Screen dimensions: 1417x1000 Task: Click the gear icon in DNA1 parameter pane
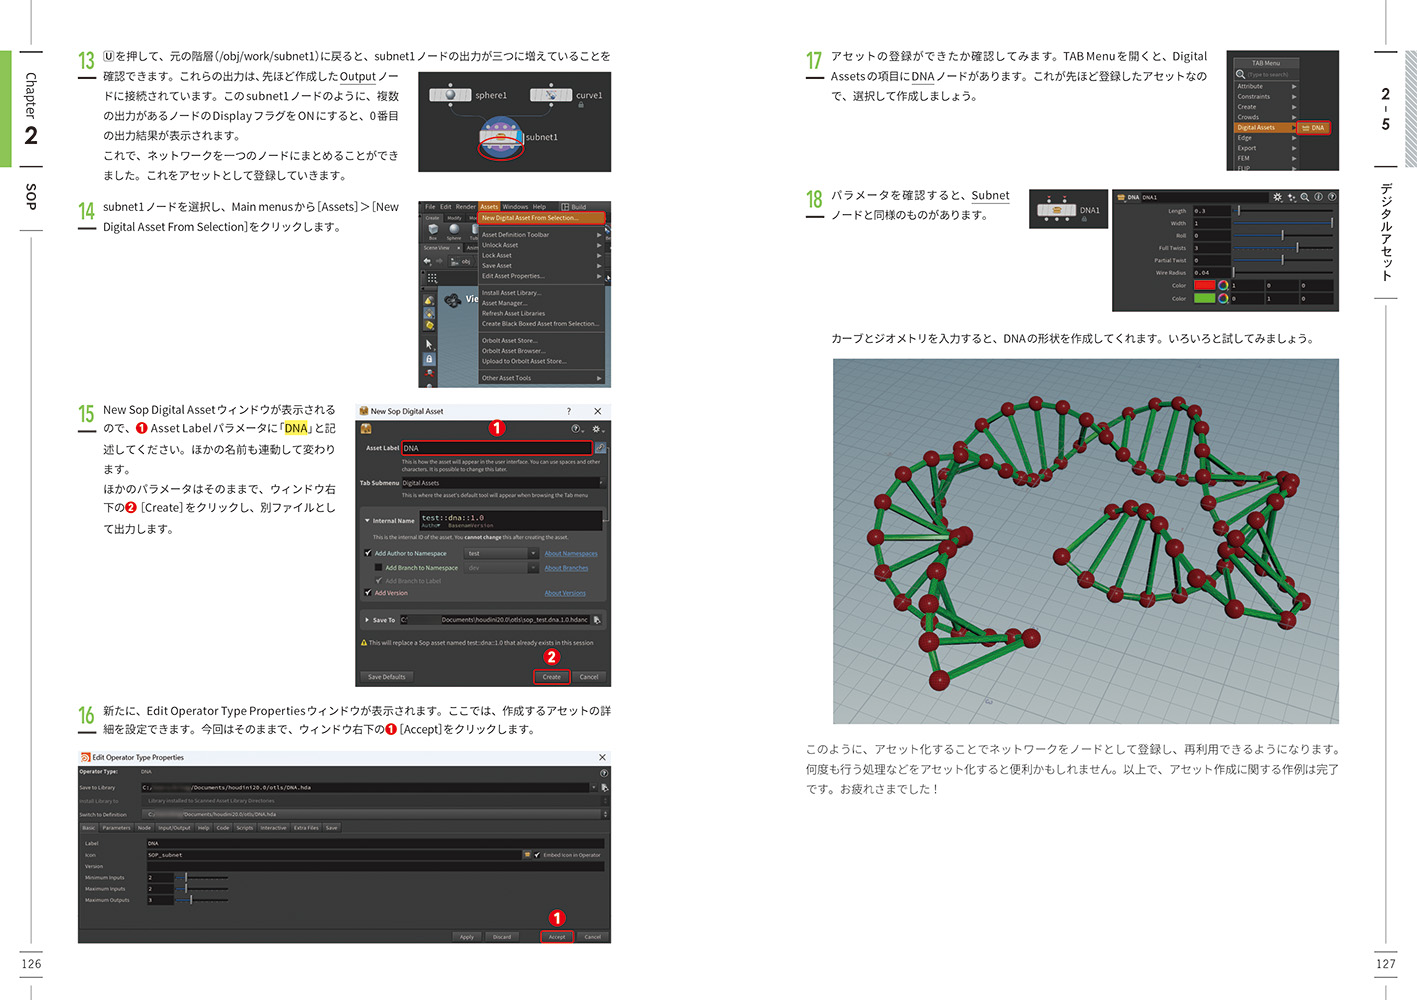click(1277, 197)
